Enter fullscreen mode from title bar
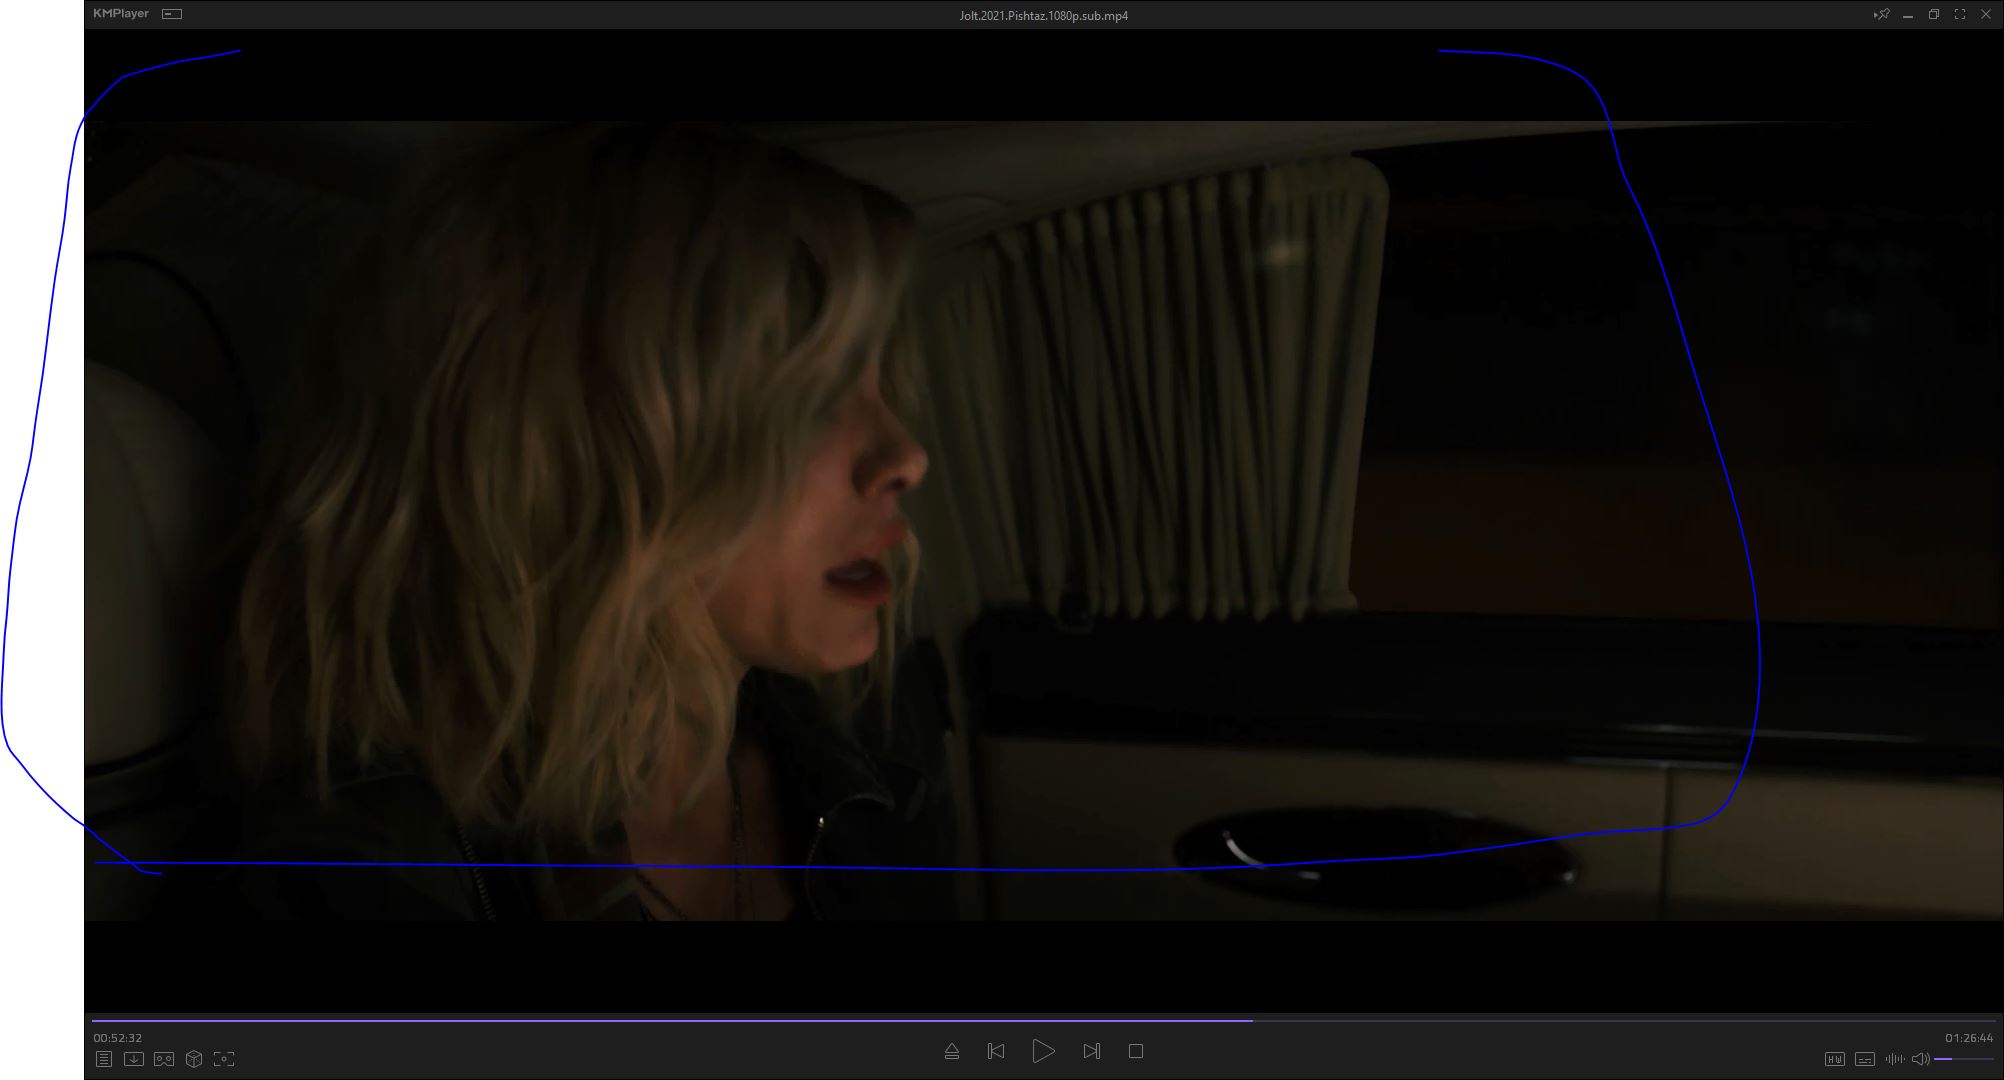This screenshot has width=2004, height=1080. click(x=1960, y=14)
